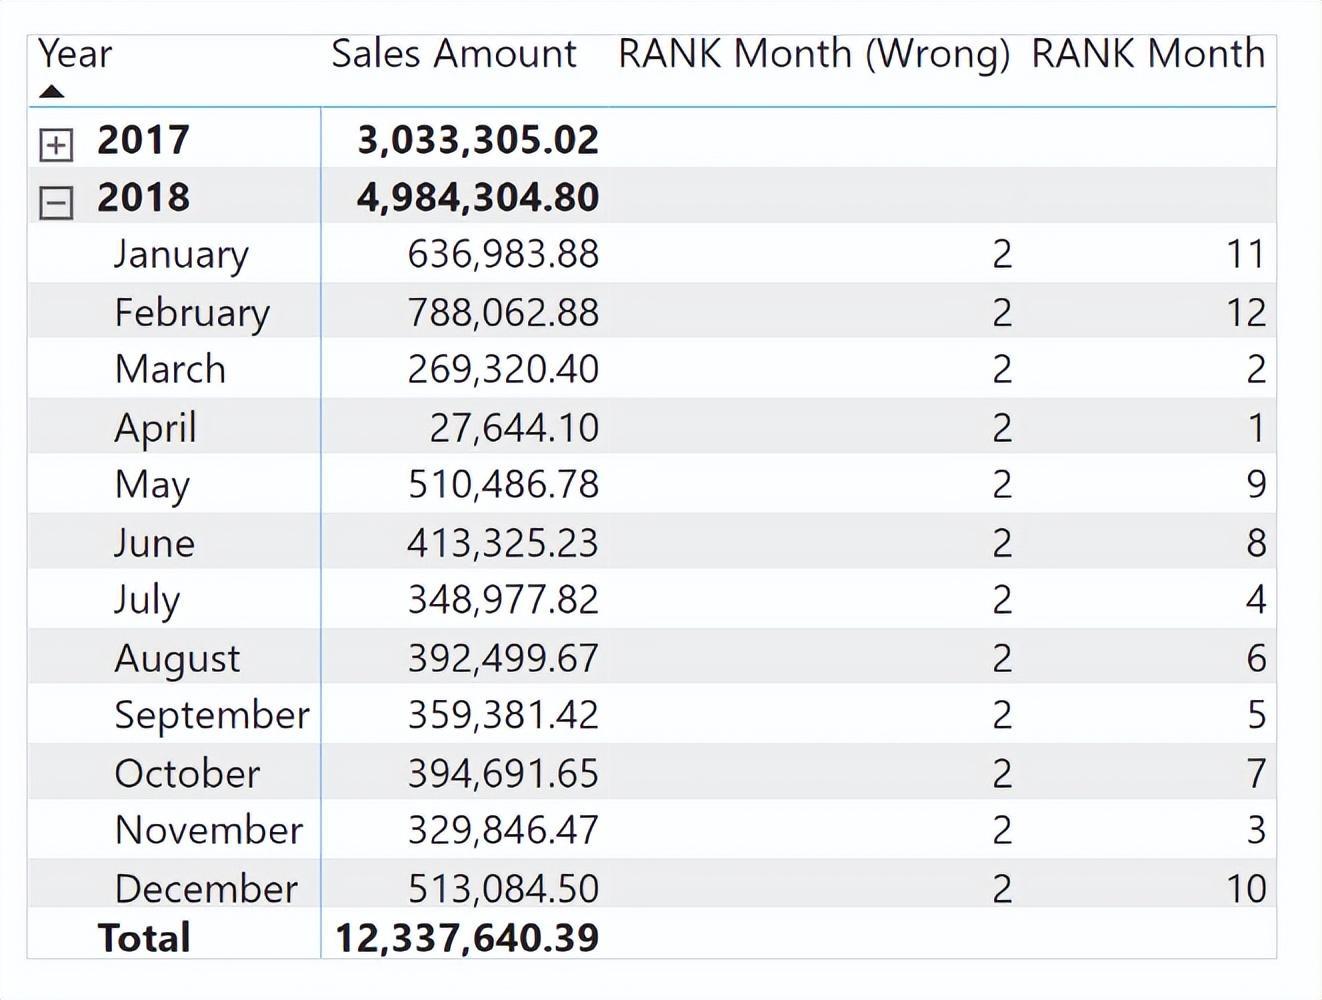
Task: Select the January row label
Action: (x=181, y=254)
